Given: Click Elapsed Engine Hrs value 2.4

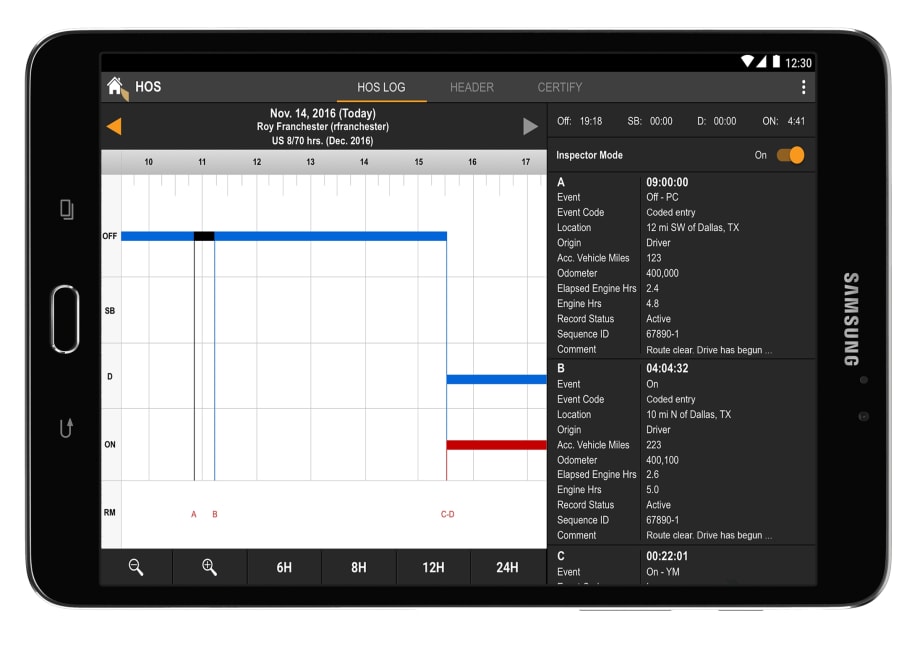Looking at the screenshot, I should pos(652,289).
